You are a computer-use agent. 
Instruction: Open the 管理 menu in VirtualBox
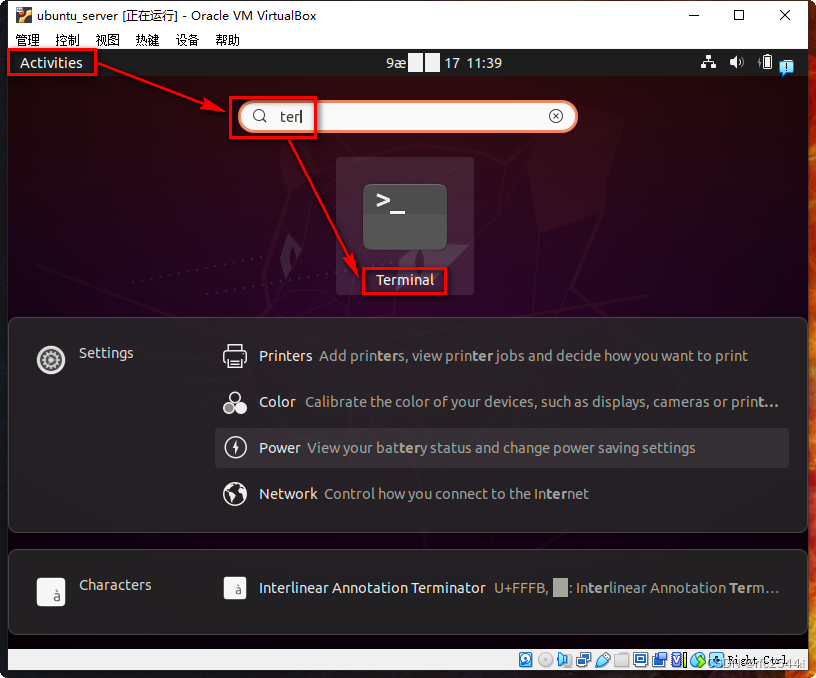27,40
